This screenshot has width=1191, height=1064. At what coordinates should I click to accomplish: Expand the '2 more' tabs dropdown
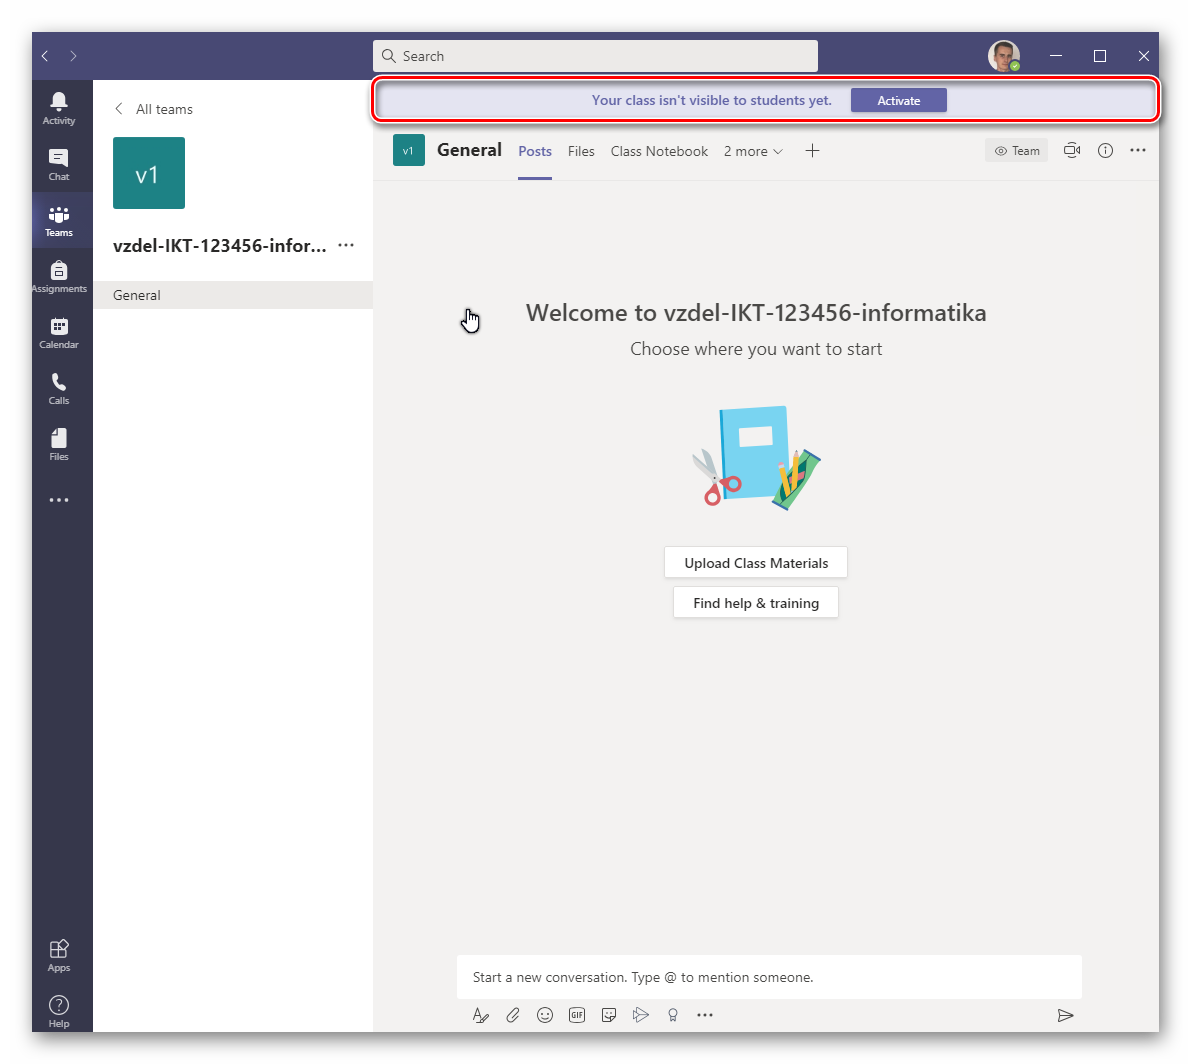click(x=753, y=151)
